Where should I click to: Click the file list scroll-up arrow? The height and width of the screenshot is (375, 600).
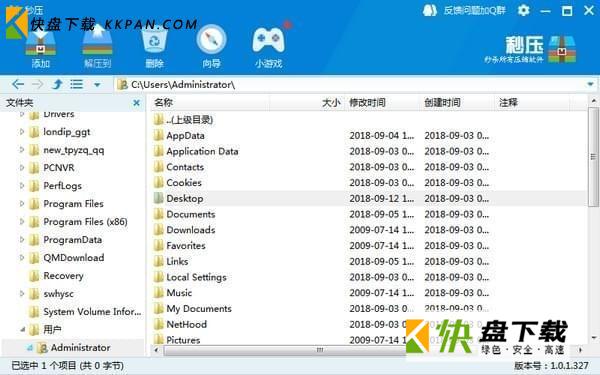[x=593, y=101]
